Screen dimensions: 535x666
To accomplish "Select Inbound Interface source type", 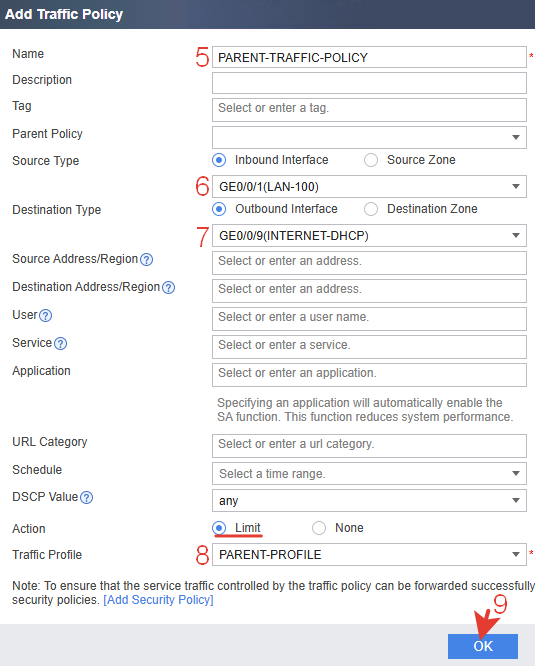I will click(219, 160).
